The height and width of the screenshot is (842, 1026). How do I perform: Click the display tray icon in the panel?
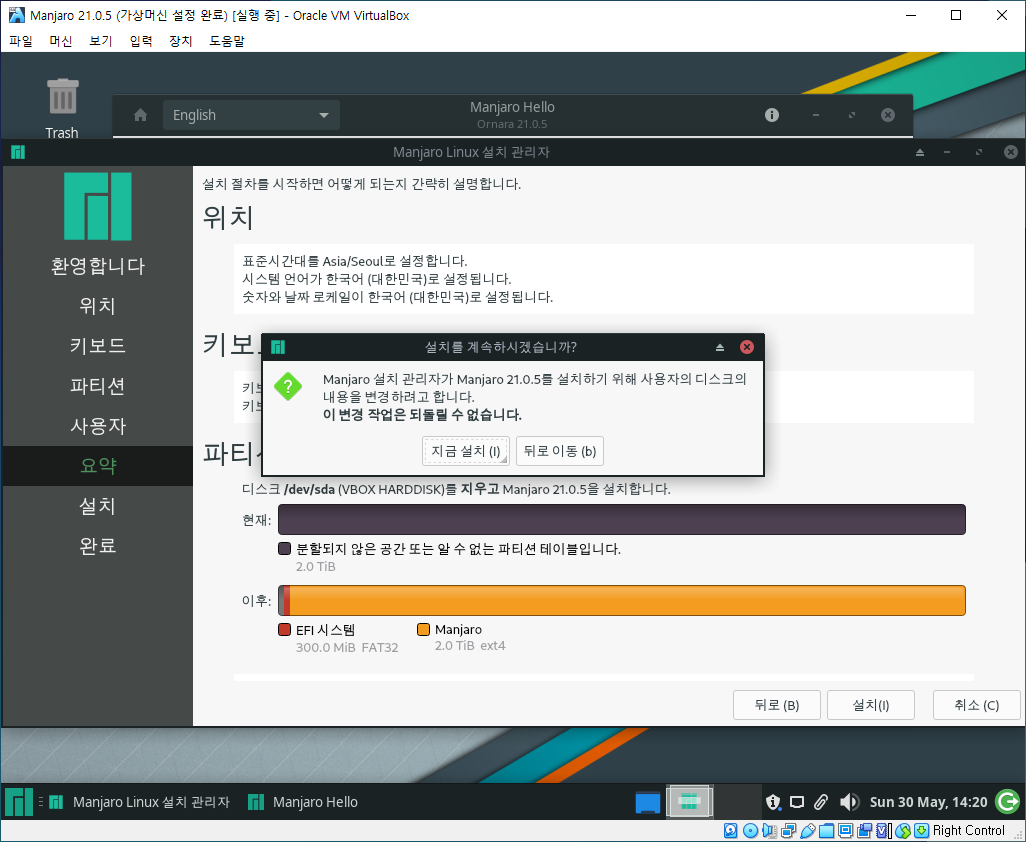[797, 802]
